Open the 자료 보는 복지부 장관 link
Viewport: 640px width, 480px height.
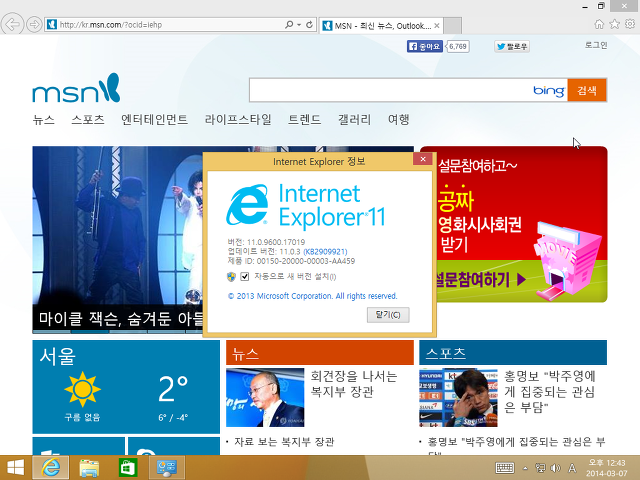pos(284,442)
